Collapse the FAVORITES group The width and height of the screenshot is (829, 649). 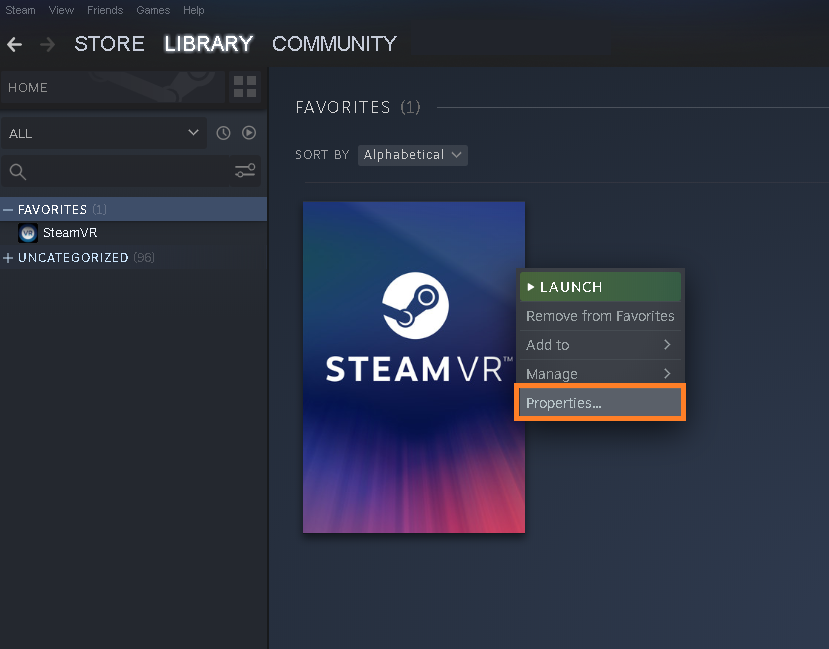coord(8,209)
